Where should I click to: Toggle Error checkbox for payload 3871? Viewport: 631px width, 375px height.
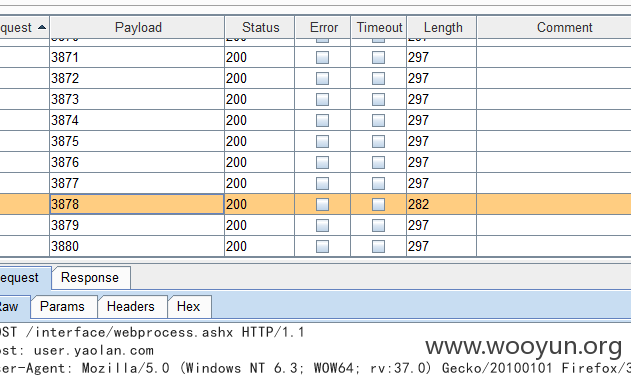tap(322, 58)
